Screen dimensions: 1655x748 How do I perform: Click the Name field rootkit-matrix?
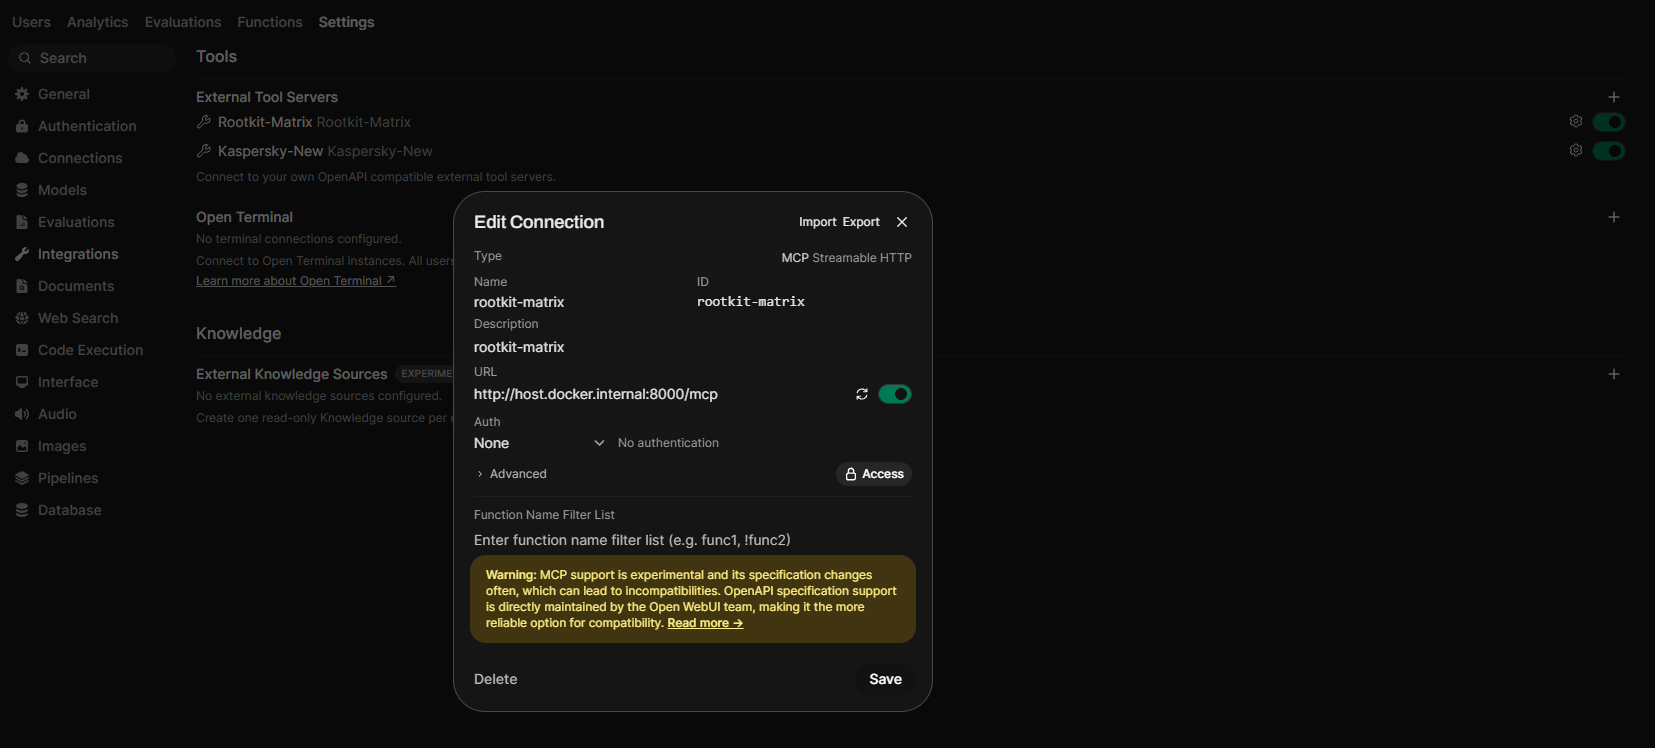pyautogui.click(x=580, y=302)
